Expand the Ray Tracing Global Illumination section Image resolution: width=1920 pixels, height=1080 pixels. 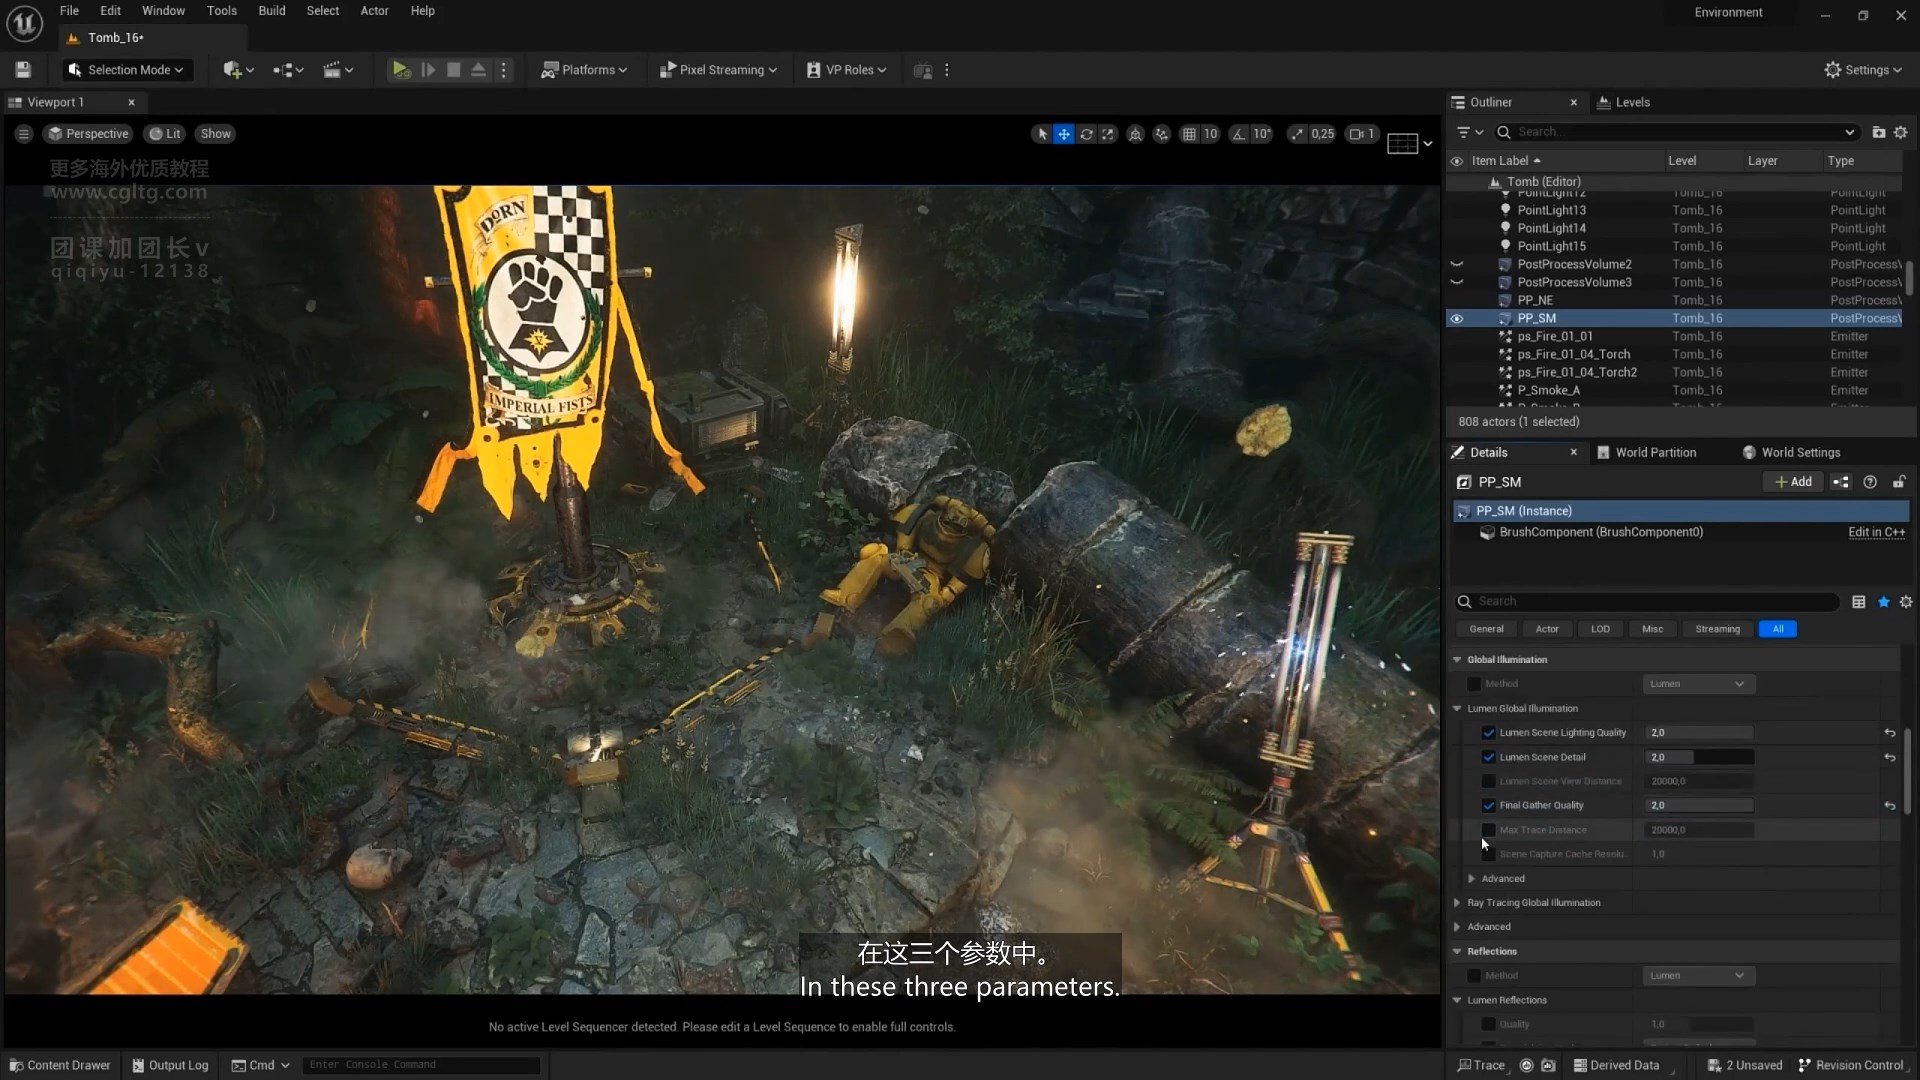coord(1457,903)
